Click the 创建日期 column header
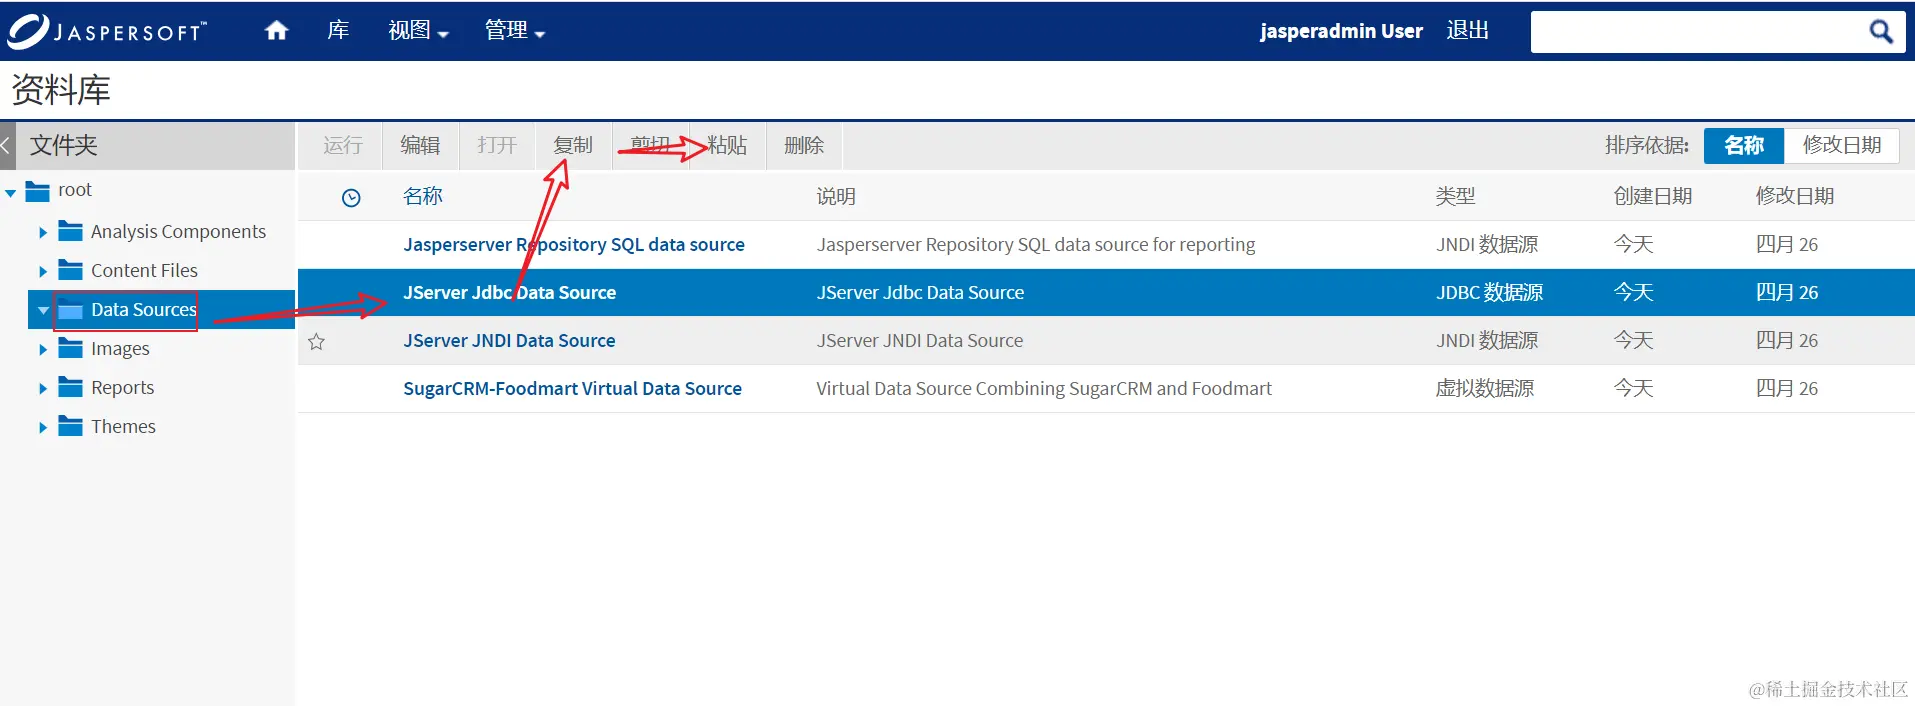 tap(1653, 196)
